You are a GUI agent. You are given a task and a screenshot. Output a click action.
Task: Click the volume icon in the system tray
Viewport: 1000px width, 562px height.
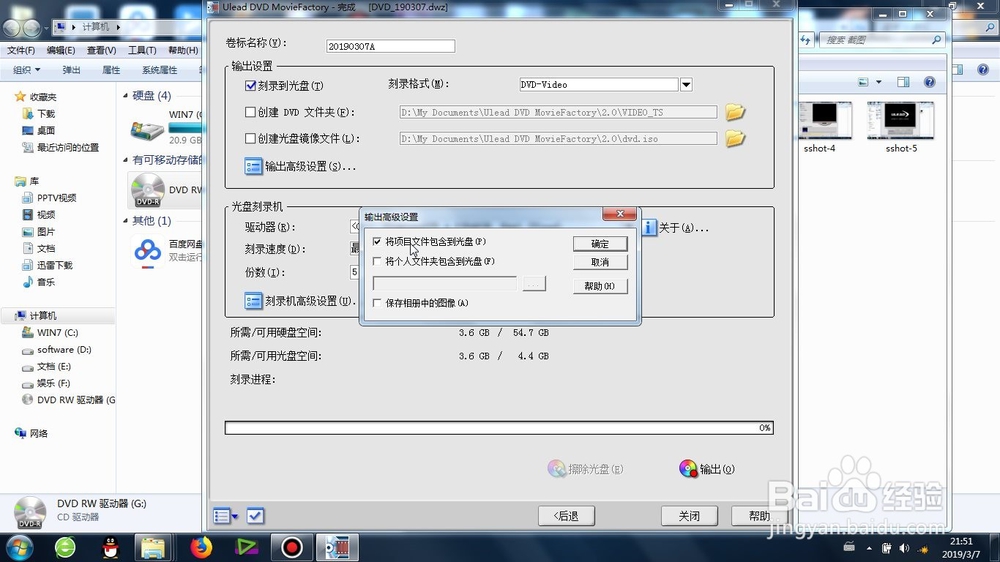coord(904,548)
